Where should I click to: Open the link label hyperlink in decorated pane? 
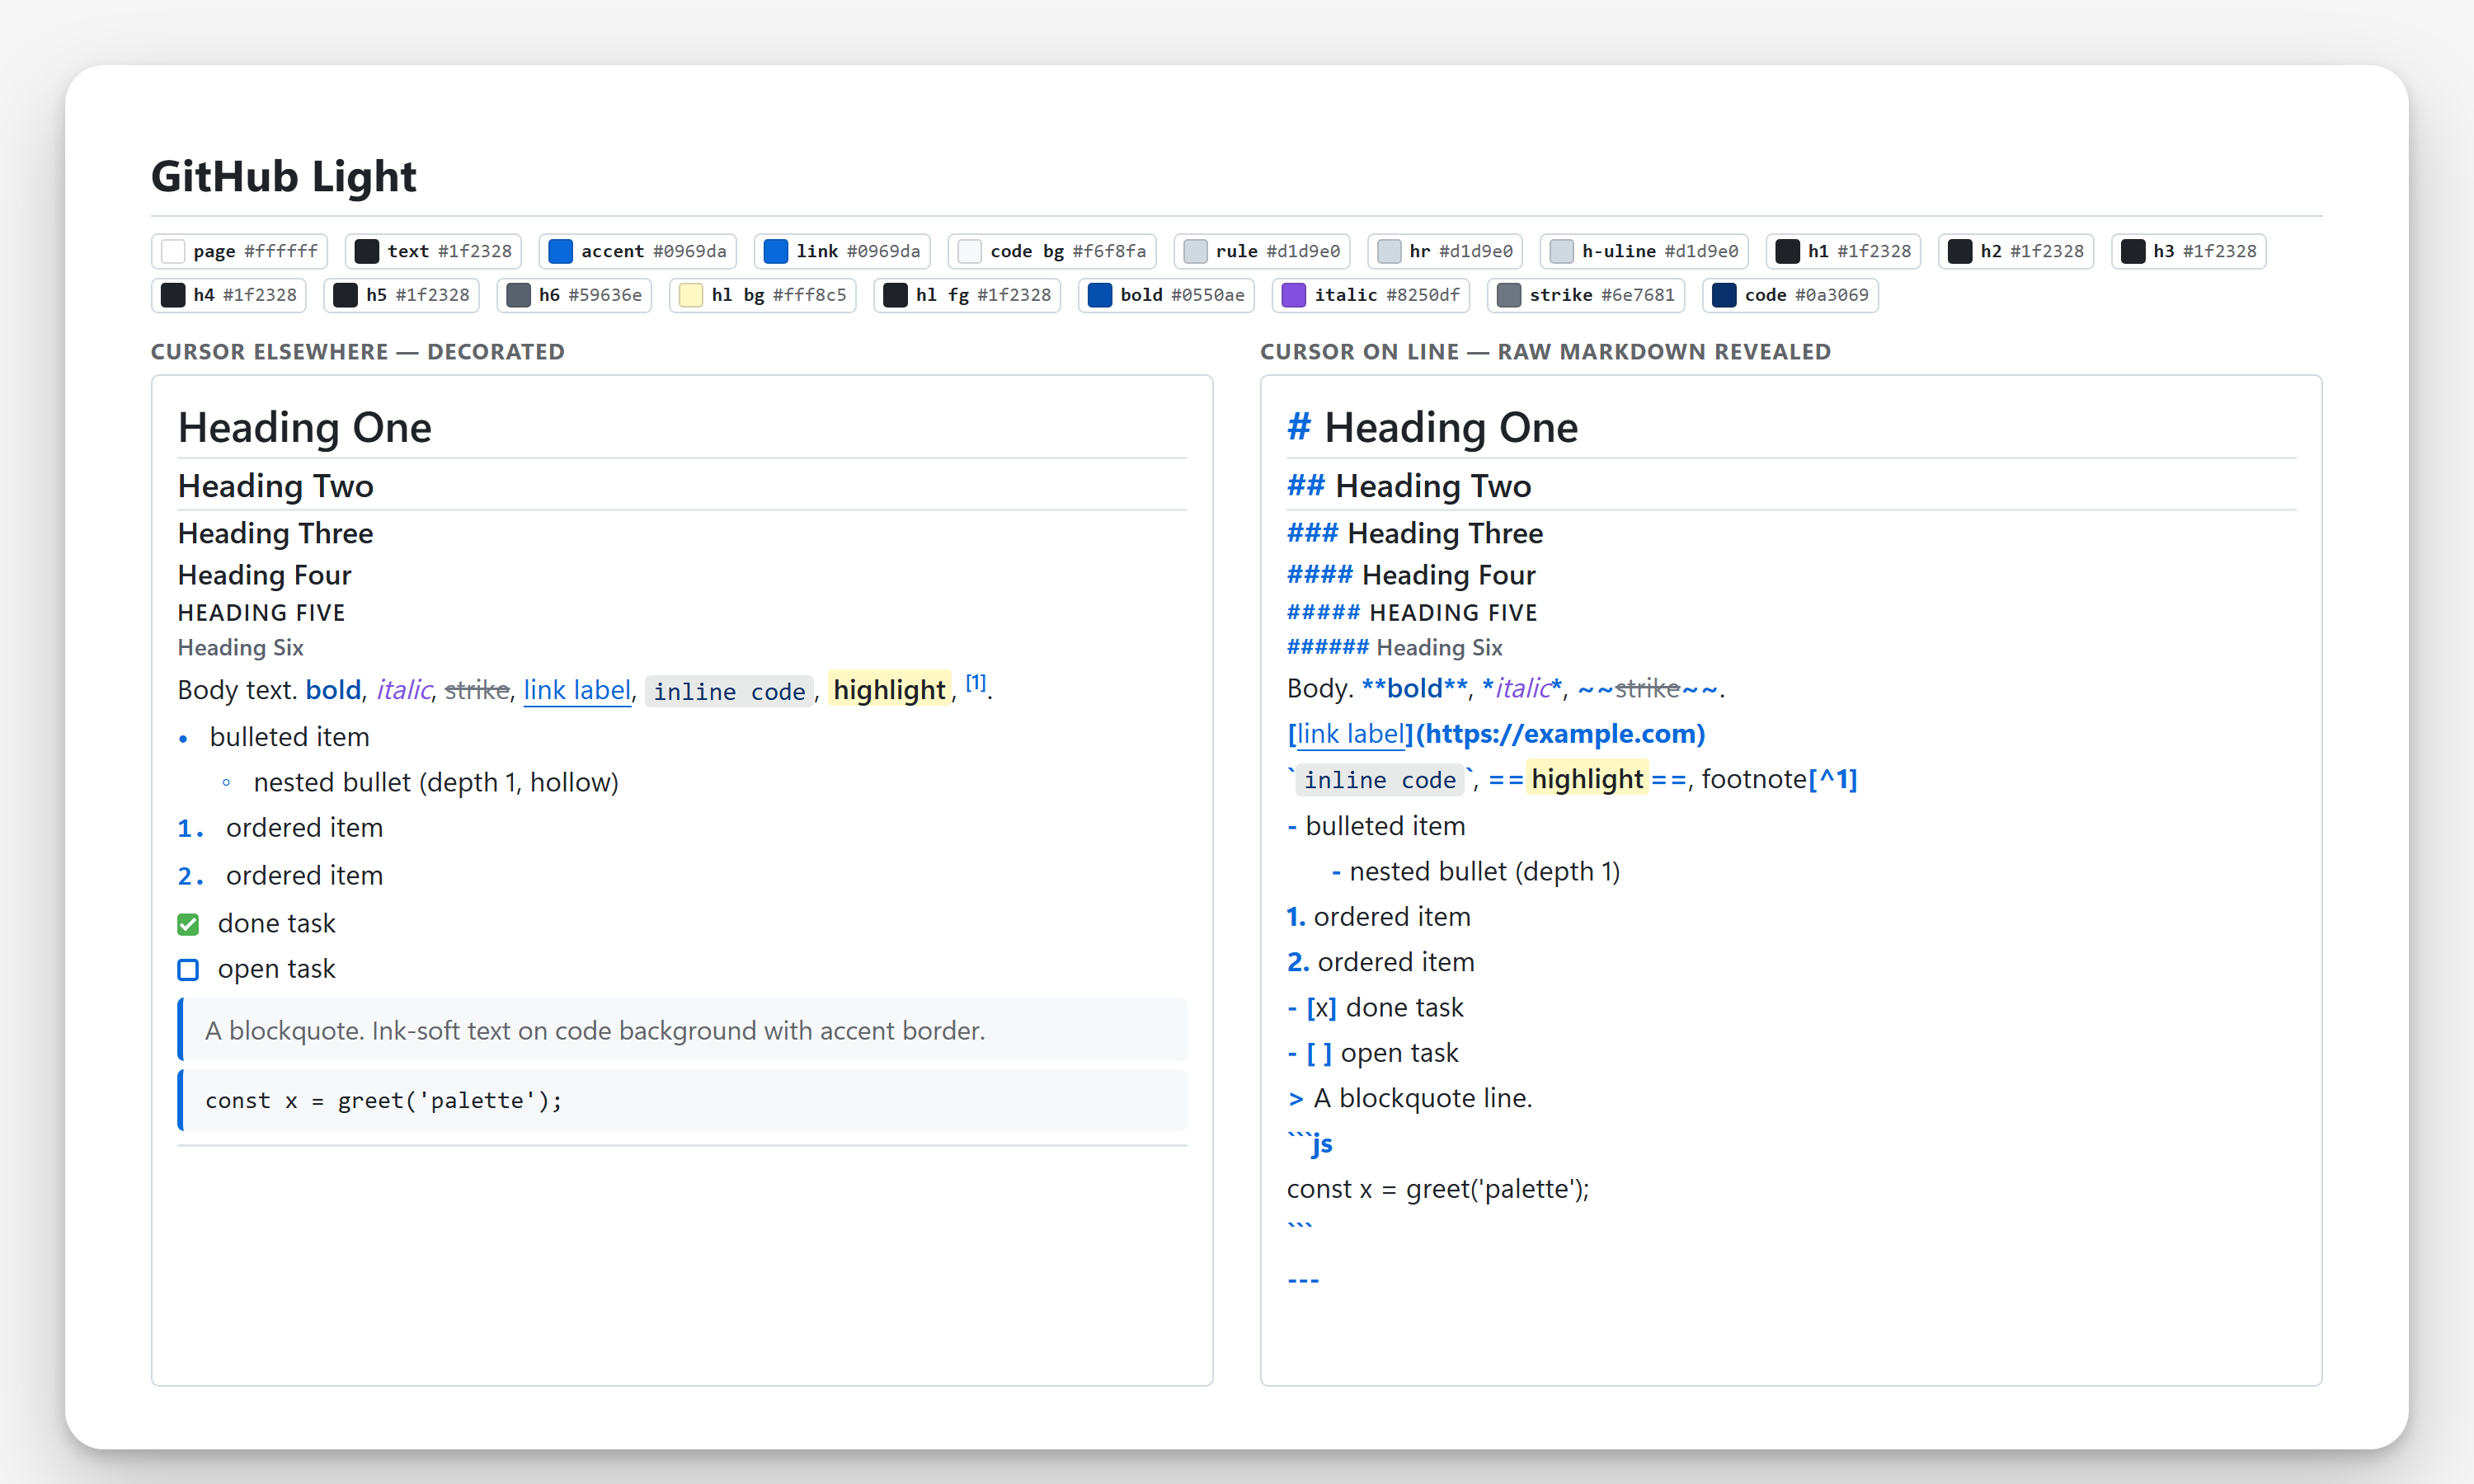coord(577,690)
